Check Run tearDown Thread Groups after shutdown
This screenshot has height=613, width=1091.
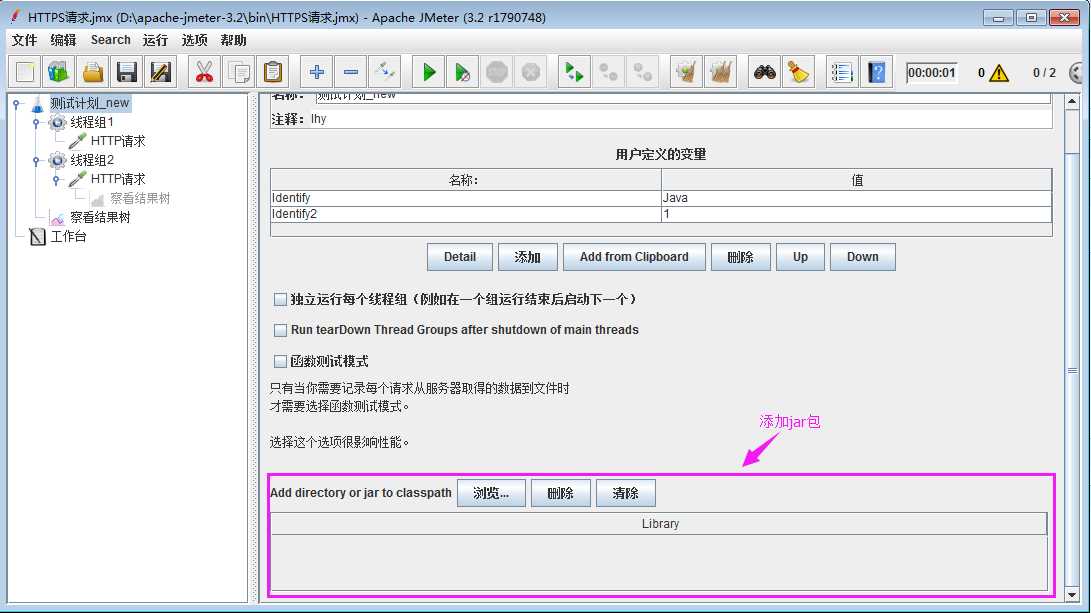pos(280,330)
